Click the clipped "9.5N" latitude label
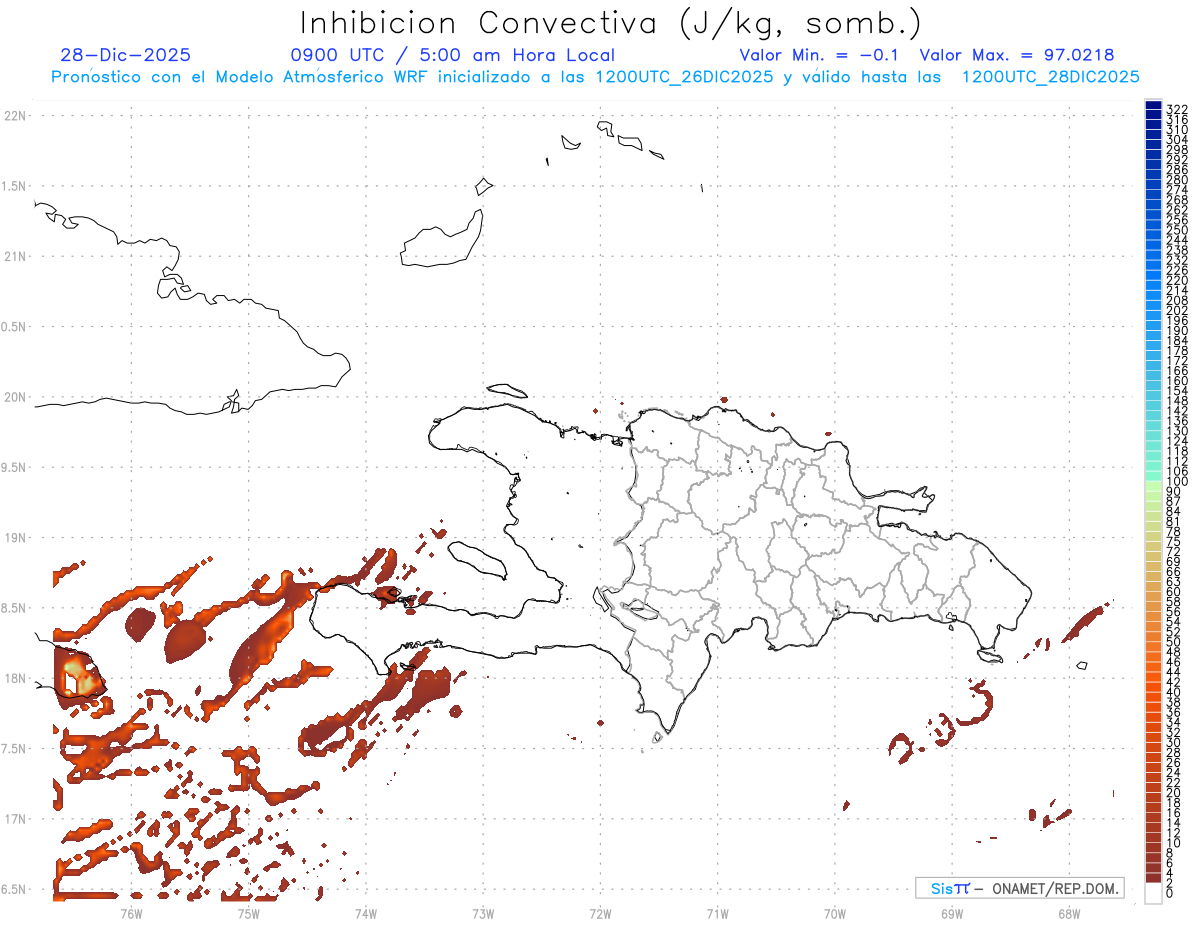The width and height of the screenshot is (1200, 927). (13, 467)
